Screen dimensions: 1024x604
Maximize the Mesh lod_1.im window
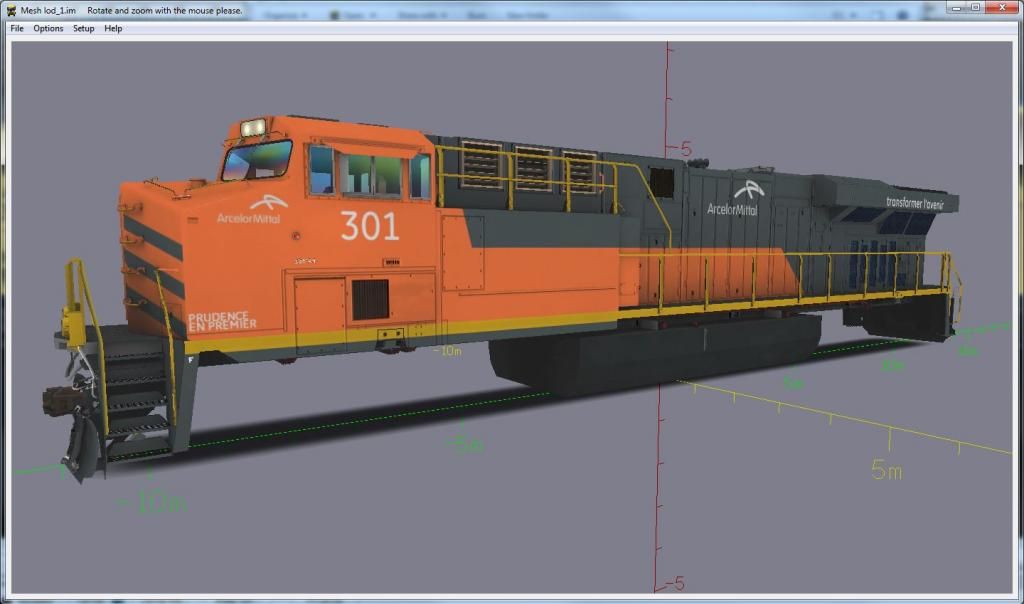(x=975, y=8)
